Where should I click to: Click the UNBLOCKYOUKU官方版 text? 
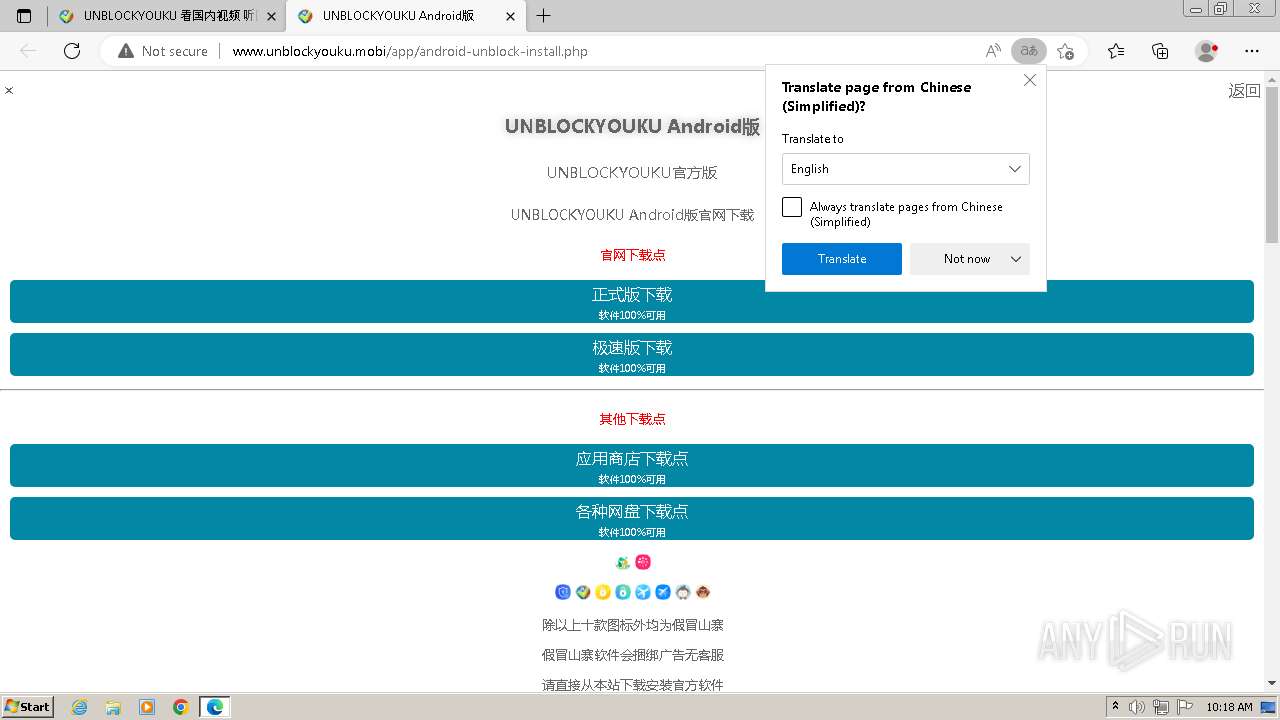[632, 173]
